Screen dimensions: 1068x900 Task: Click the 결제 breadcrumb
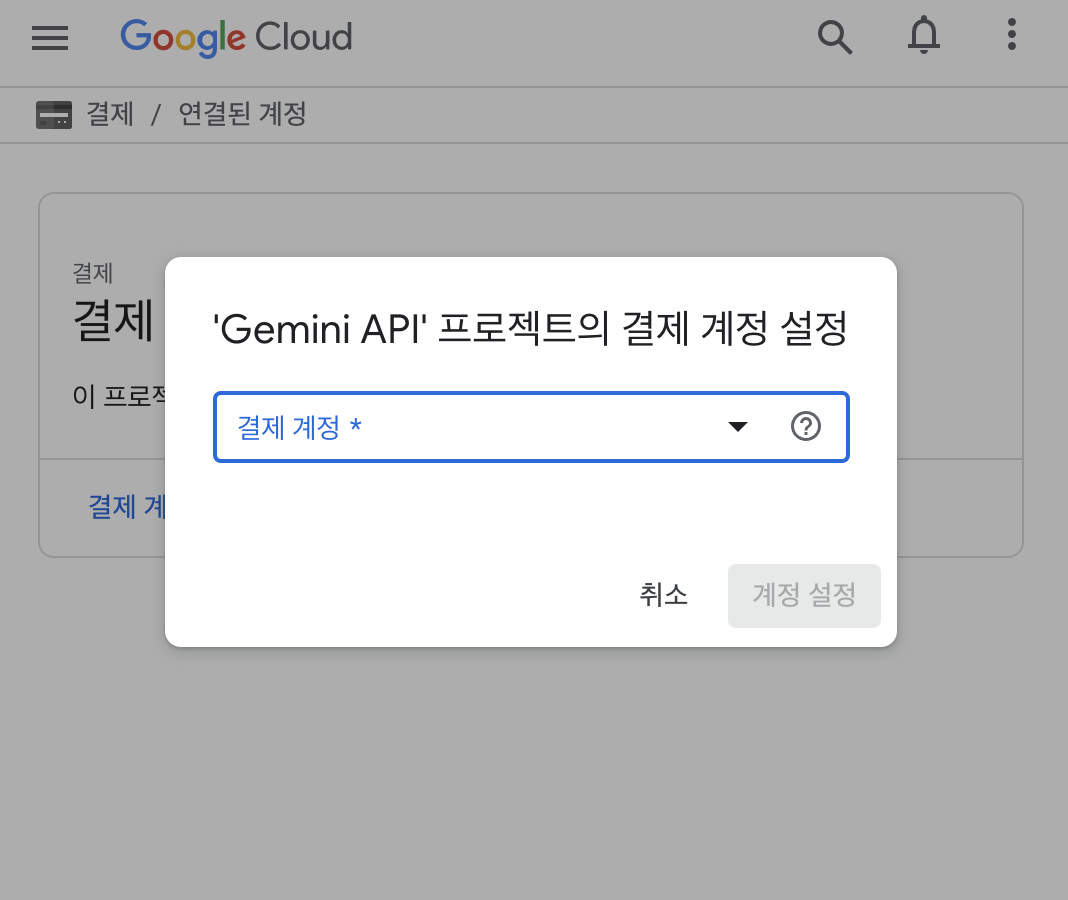click(x=110, y=114)
